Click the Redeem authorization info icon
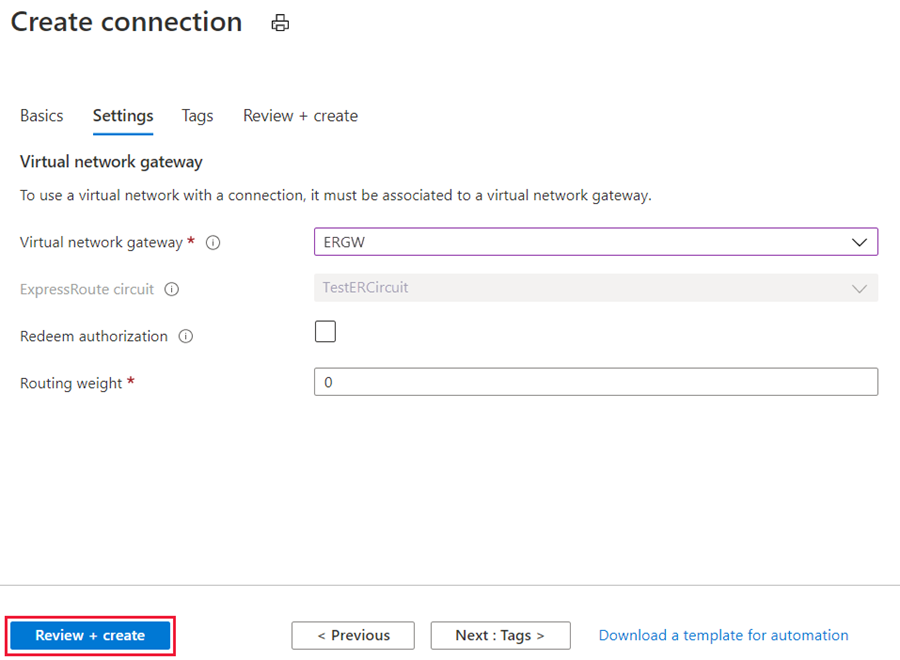The height and width of the screenshot is (660, 900). pyautogui.click(x=185, y=336)
